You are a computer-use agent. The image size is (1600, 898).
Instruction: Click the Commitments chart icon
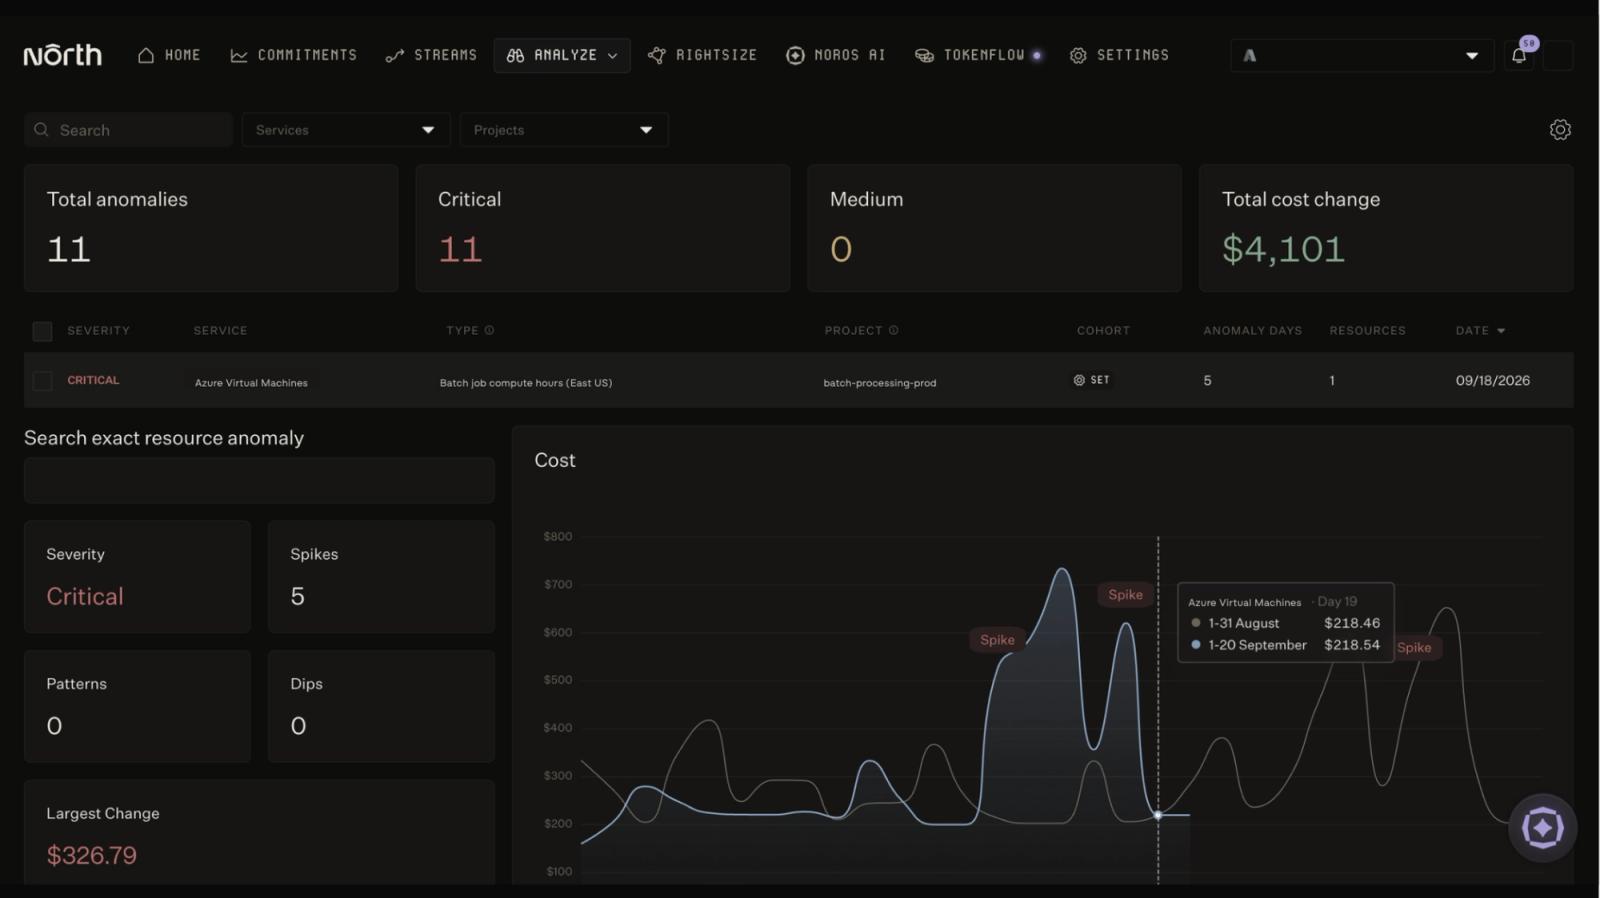[x=239, y=56]
